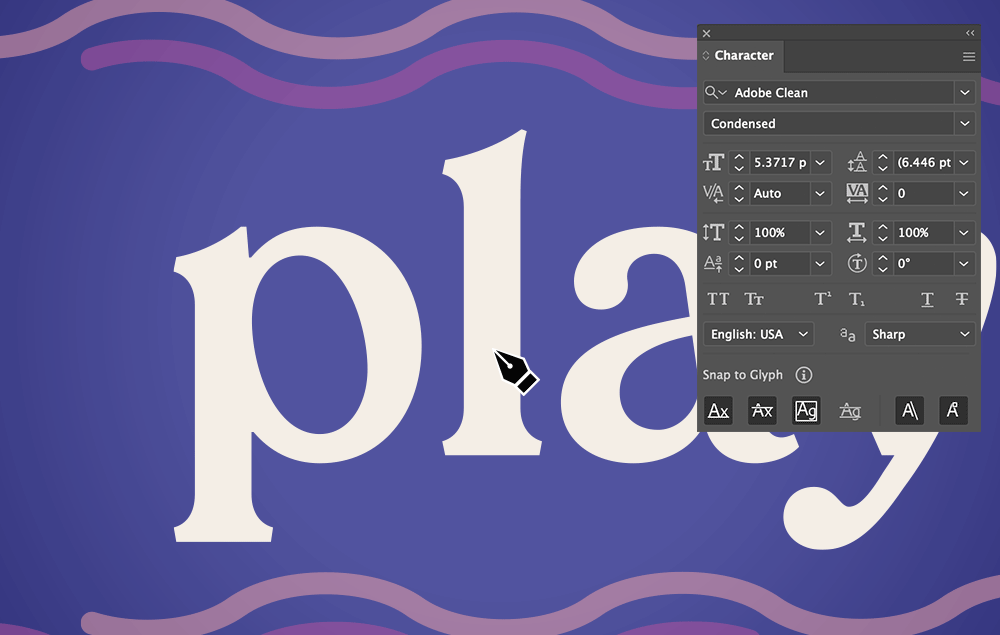Viewport: 1000px width, 635px height.
Task: Open the font family dropdown
Action: pos(964,92)
